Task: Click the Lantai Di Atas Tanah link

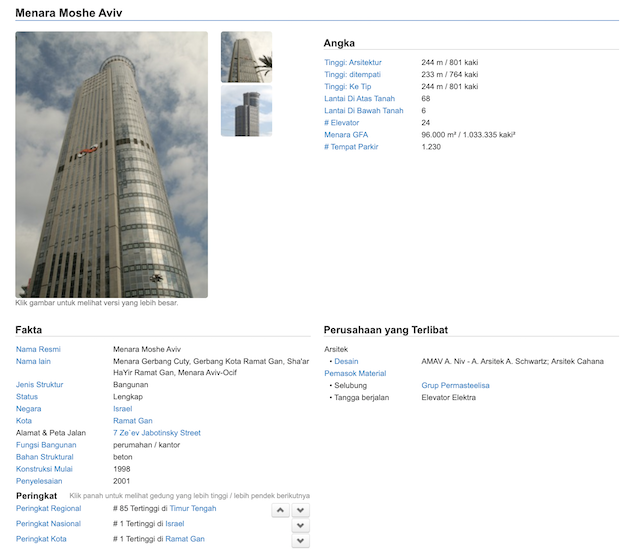Action: coord(359,98)
